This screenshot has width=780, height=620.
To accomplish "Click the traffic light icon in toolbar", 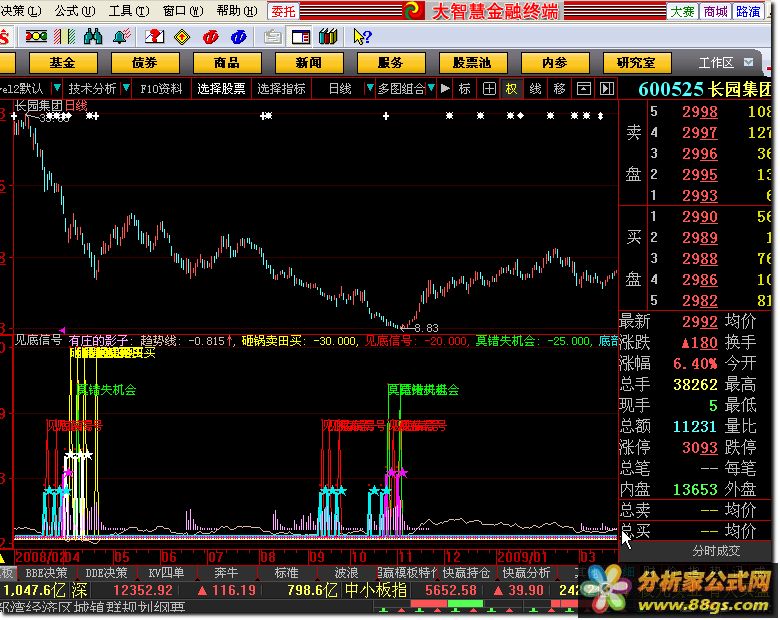I will [36, 36].
